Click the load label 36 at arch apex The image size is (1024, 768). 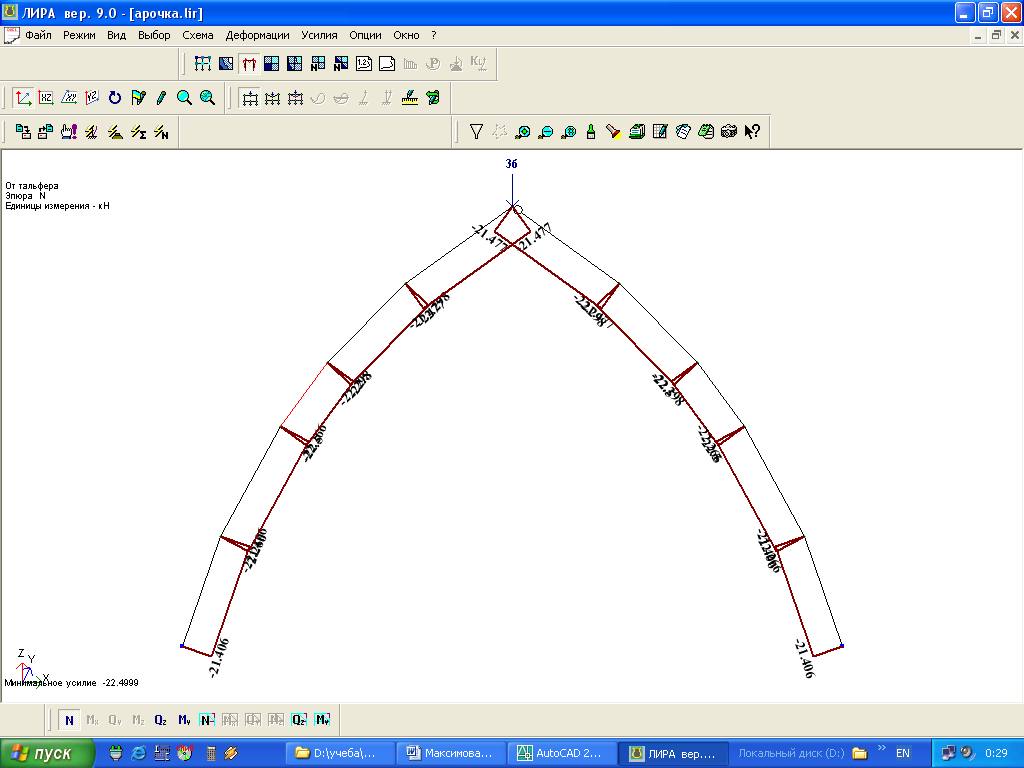(511, 164)
